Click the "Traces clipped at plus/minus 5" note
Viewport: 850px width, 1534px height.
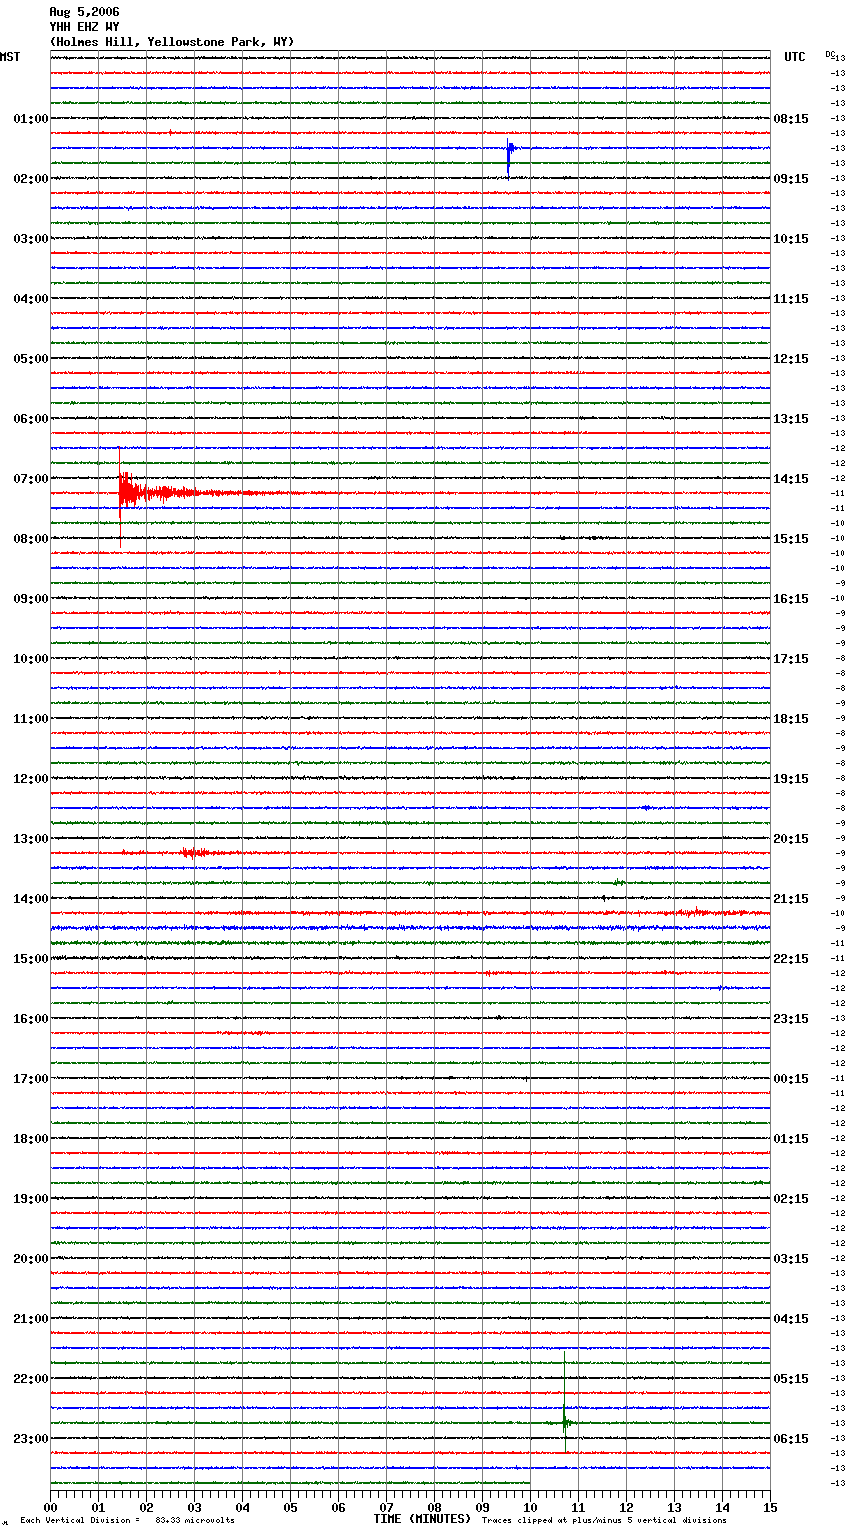(604, 1521)
